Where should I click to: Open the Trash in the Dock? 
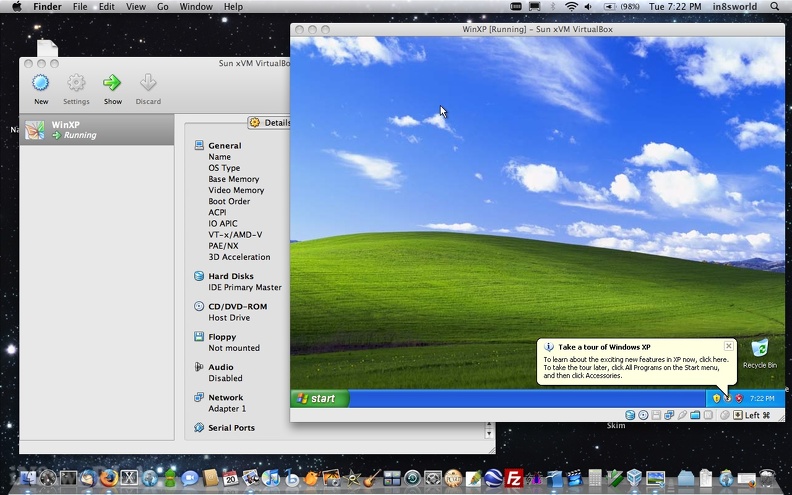click(767, 477)
